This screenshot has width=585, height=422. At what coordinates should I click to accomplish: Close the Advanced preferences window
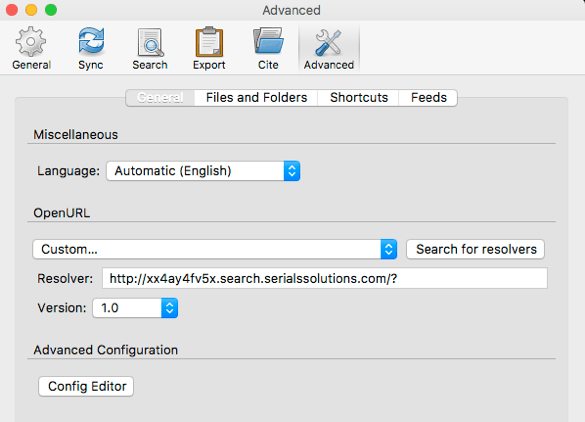12,10
